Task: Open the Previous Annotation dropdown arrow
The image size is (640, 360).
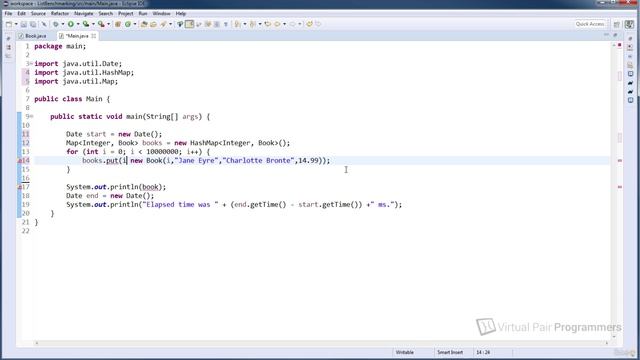Action: 260,24
